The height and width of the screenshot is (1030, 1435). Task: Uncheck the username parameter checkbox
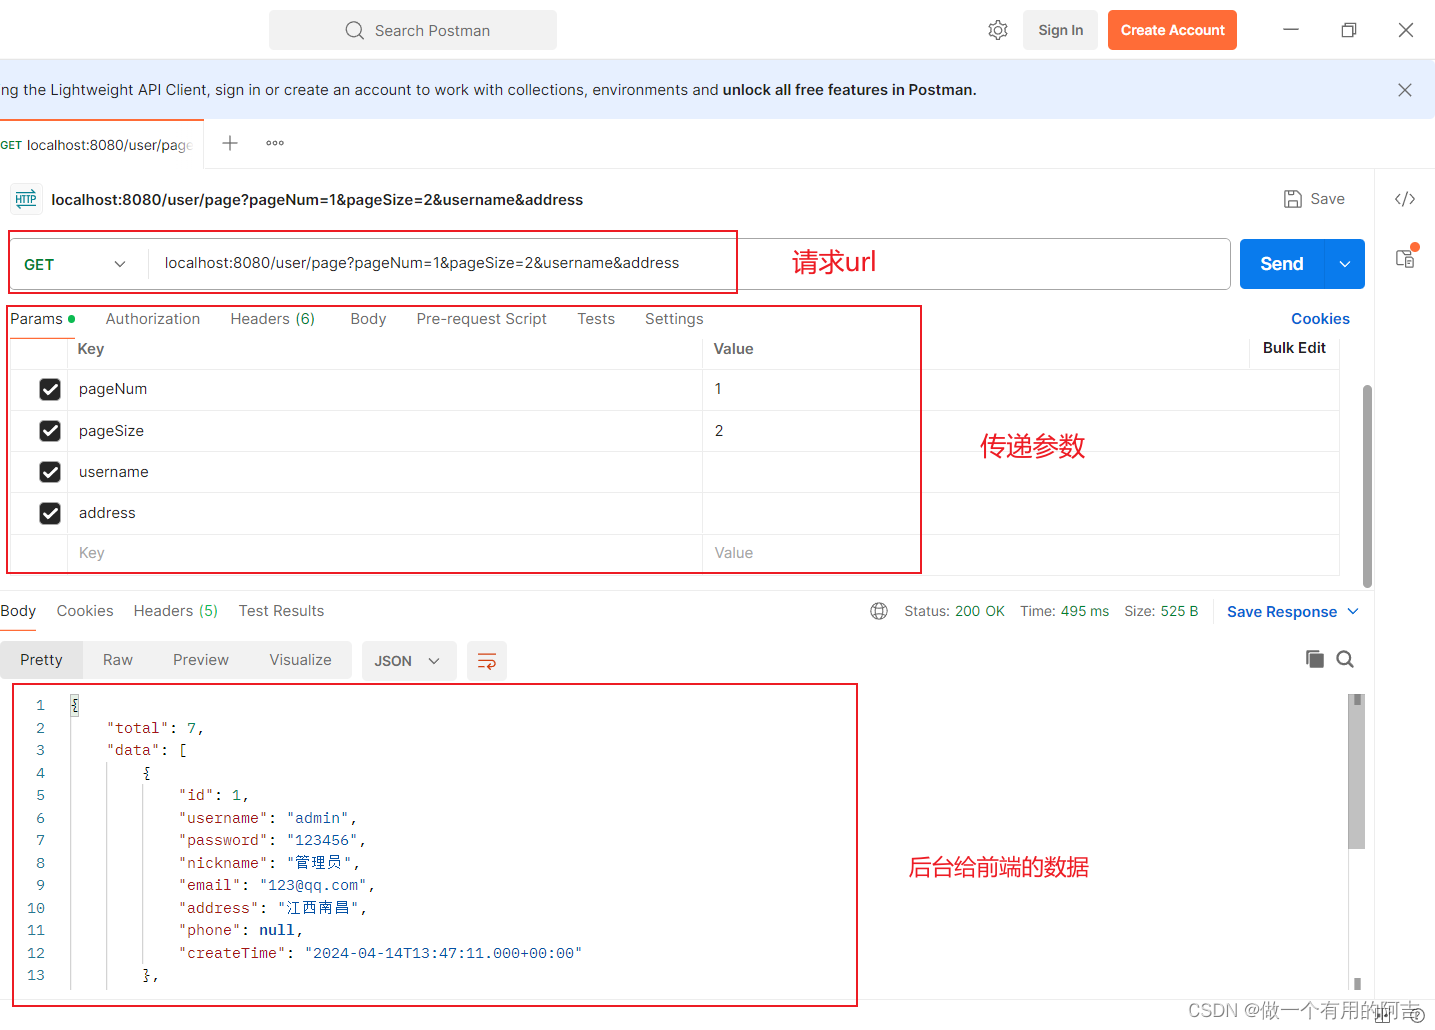tap(50, 472)
